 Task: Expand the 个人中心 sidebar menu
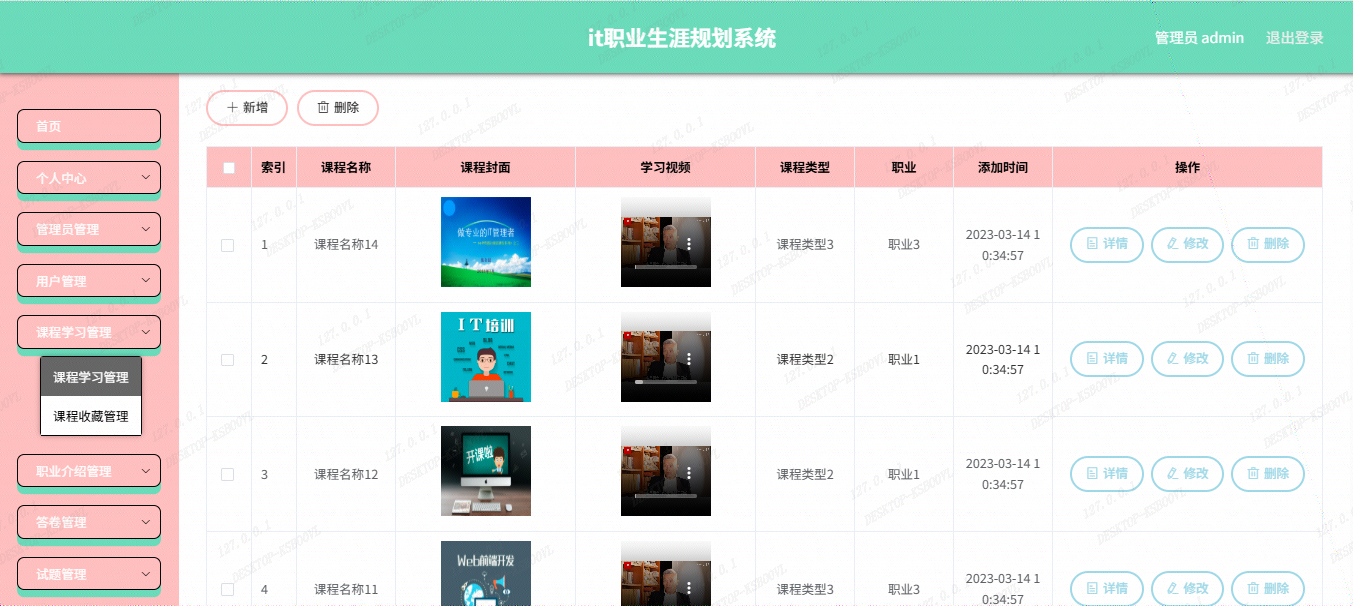pos(89,178)
